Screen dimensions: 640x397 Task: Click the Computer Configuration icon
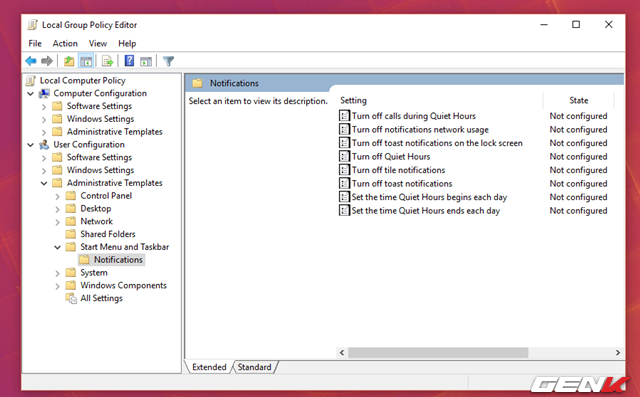[x=44, y=93]
